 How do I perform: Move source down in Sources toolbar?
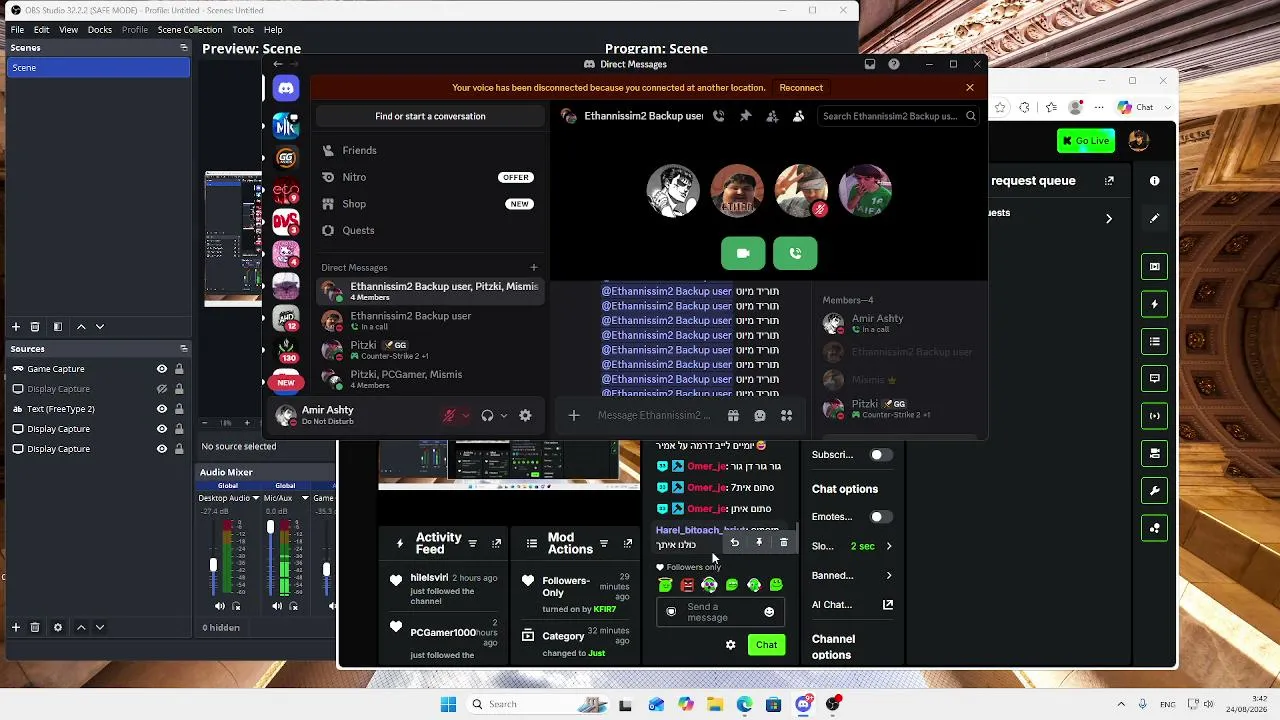click(99, 627)
